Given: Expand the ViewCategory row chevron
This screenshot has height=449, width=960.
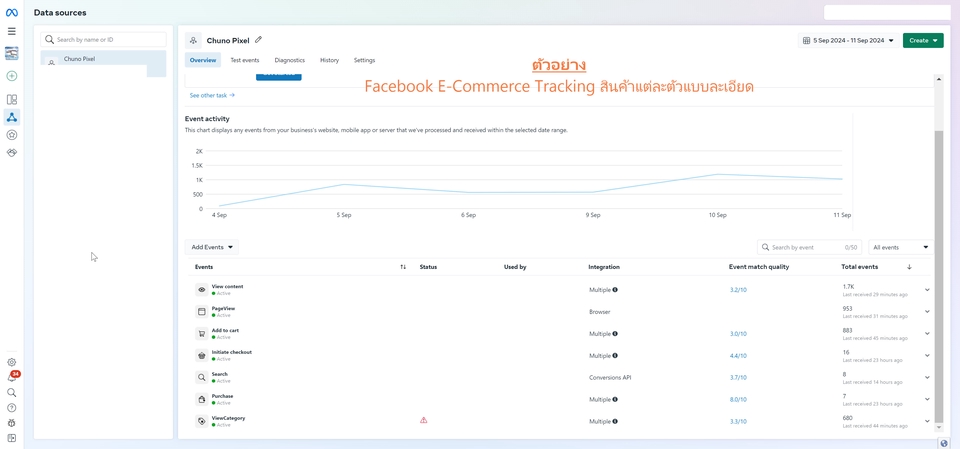Looking at the screenshot, I should point(927,421).
